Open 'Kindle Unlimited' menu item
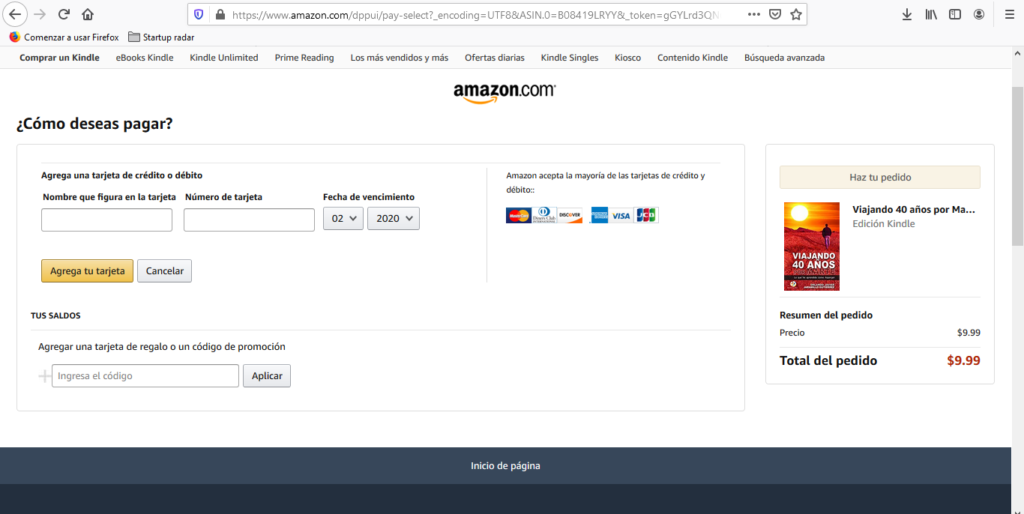 coord(224,57)
